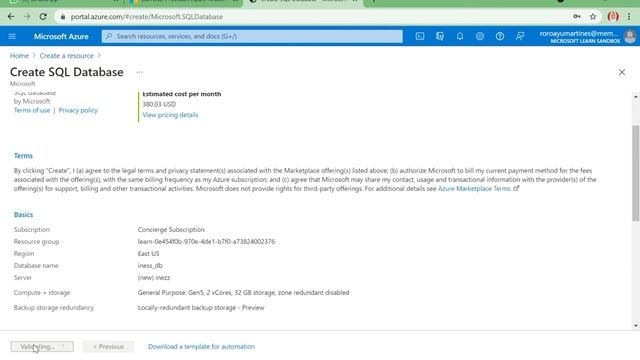
Task: Open the Azure portal hamburger menu
Action: click(x=12, y=36)
